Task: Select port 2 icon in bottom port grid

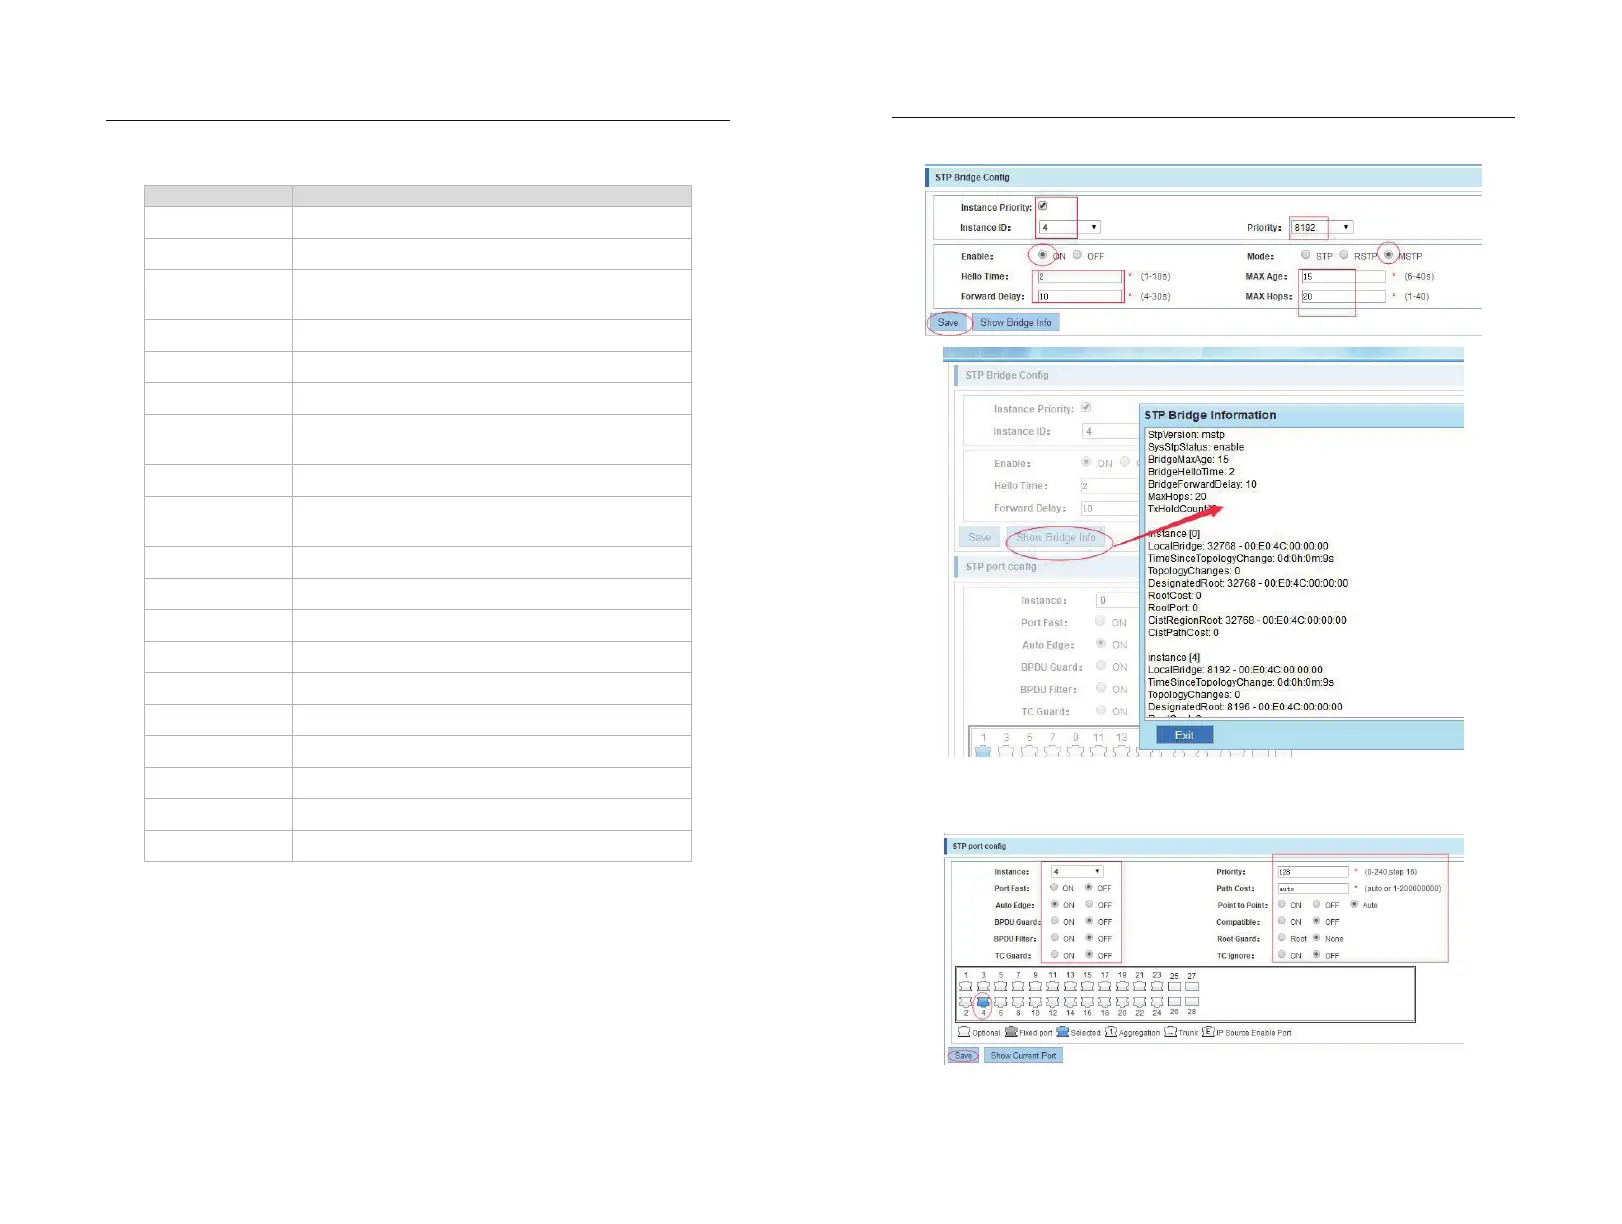Action: pyautogui.click(x=966, y=1001)
